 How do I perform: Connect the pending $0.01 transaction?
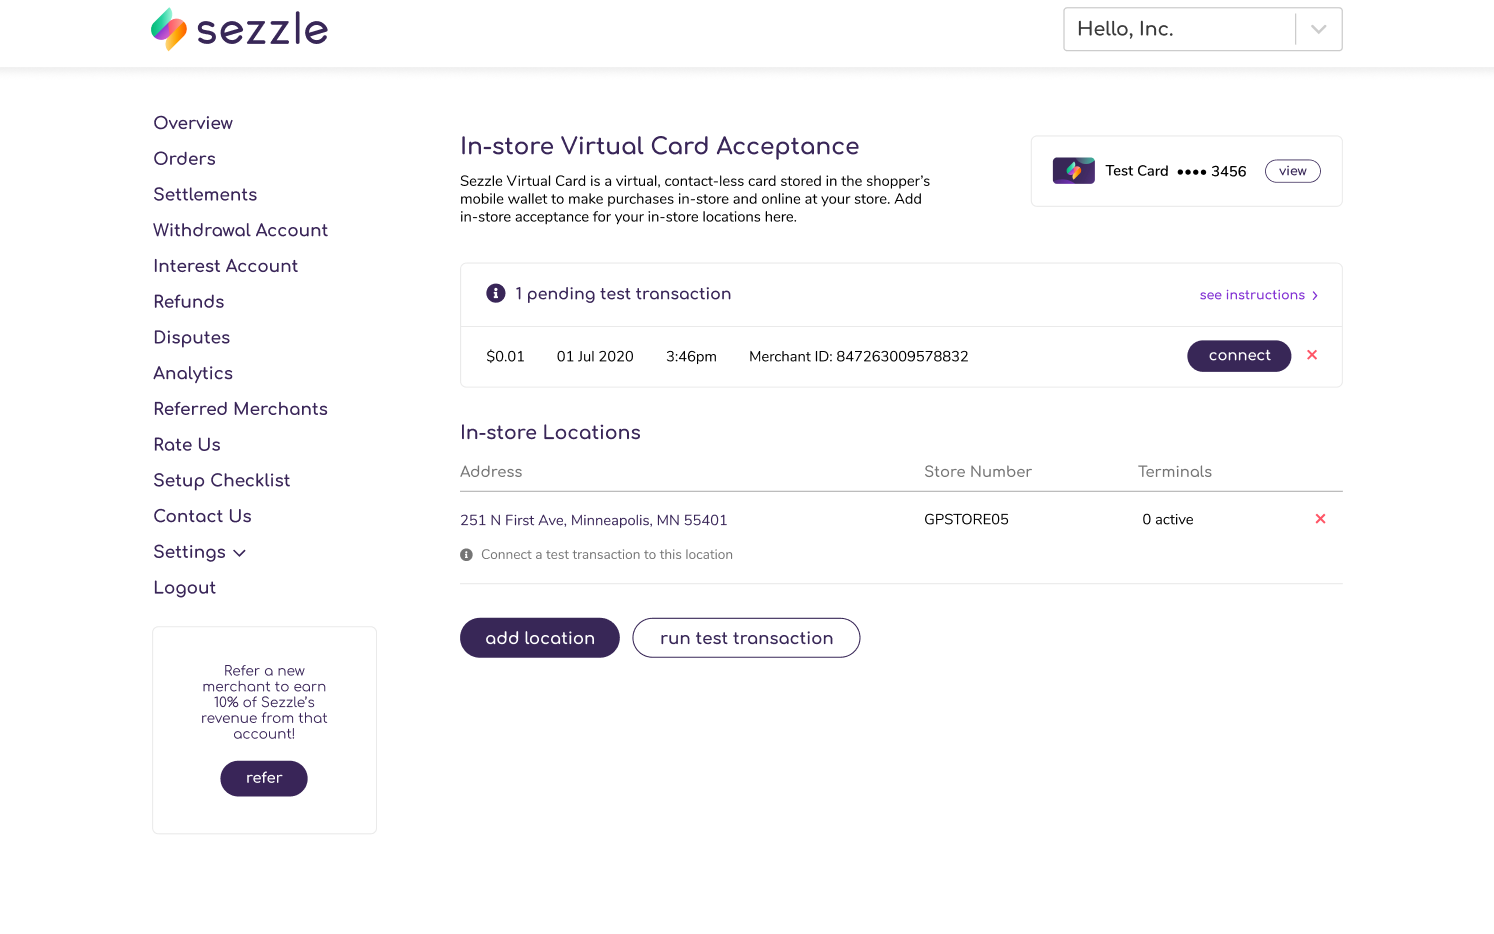pyautogui.click(x=1239, y=356)
